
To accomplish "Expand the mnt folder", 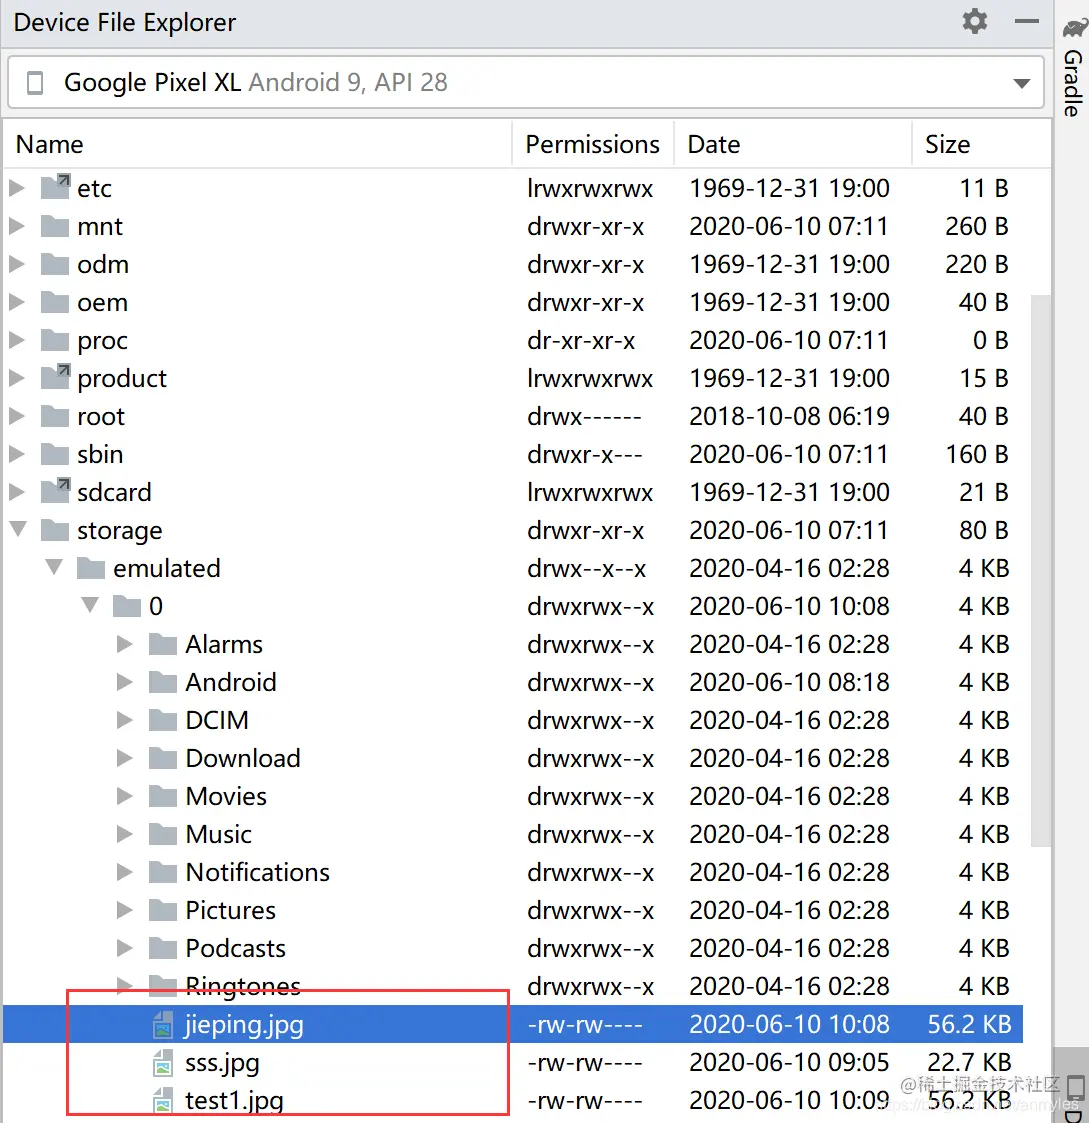I will coord(17,226).
